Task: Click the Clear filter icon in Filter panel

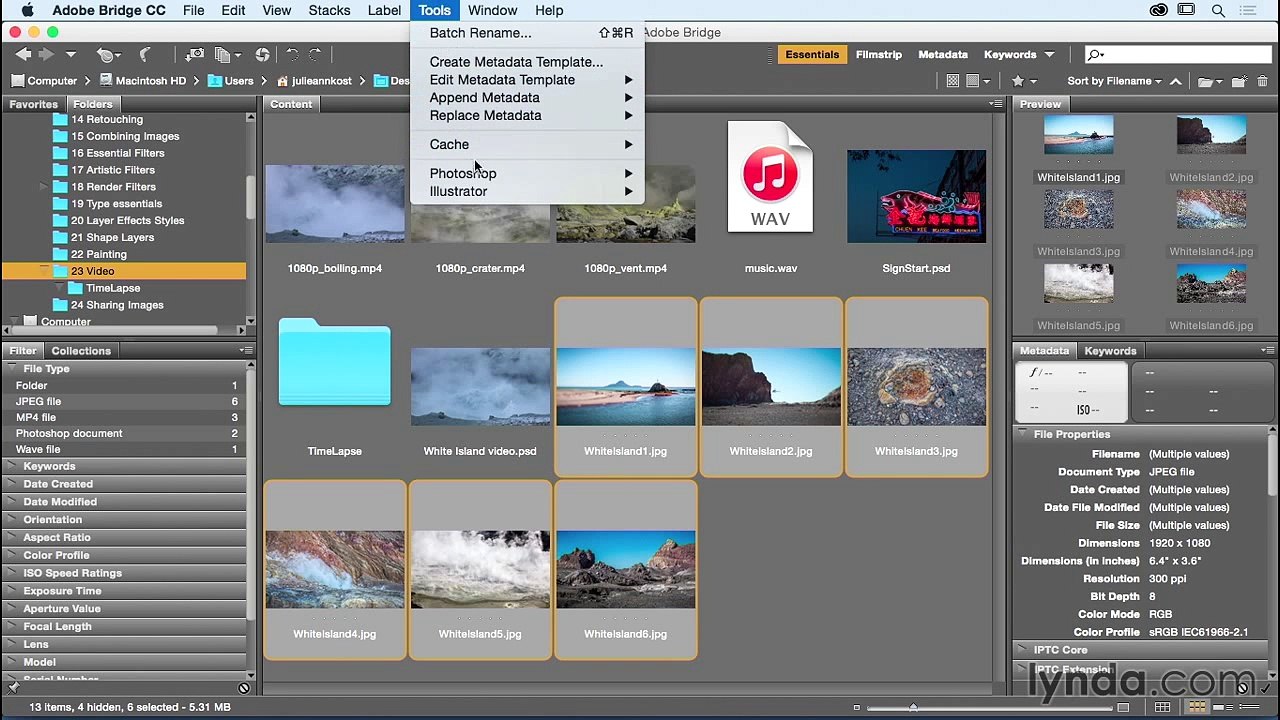Action: click(244, 688)
